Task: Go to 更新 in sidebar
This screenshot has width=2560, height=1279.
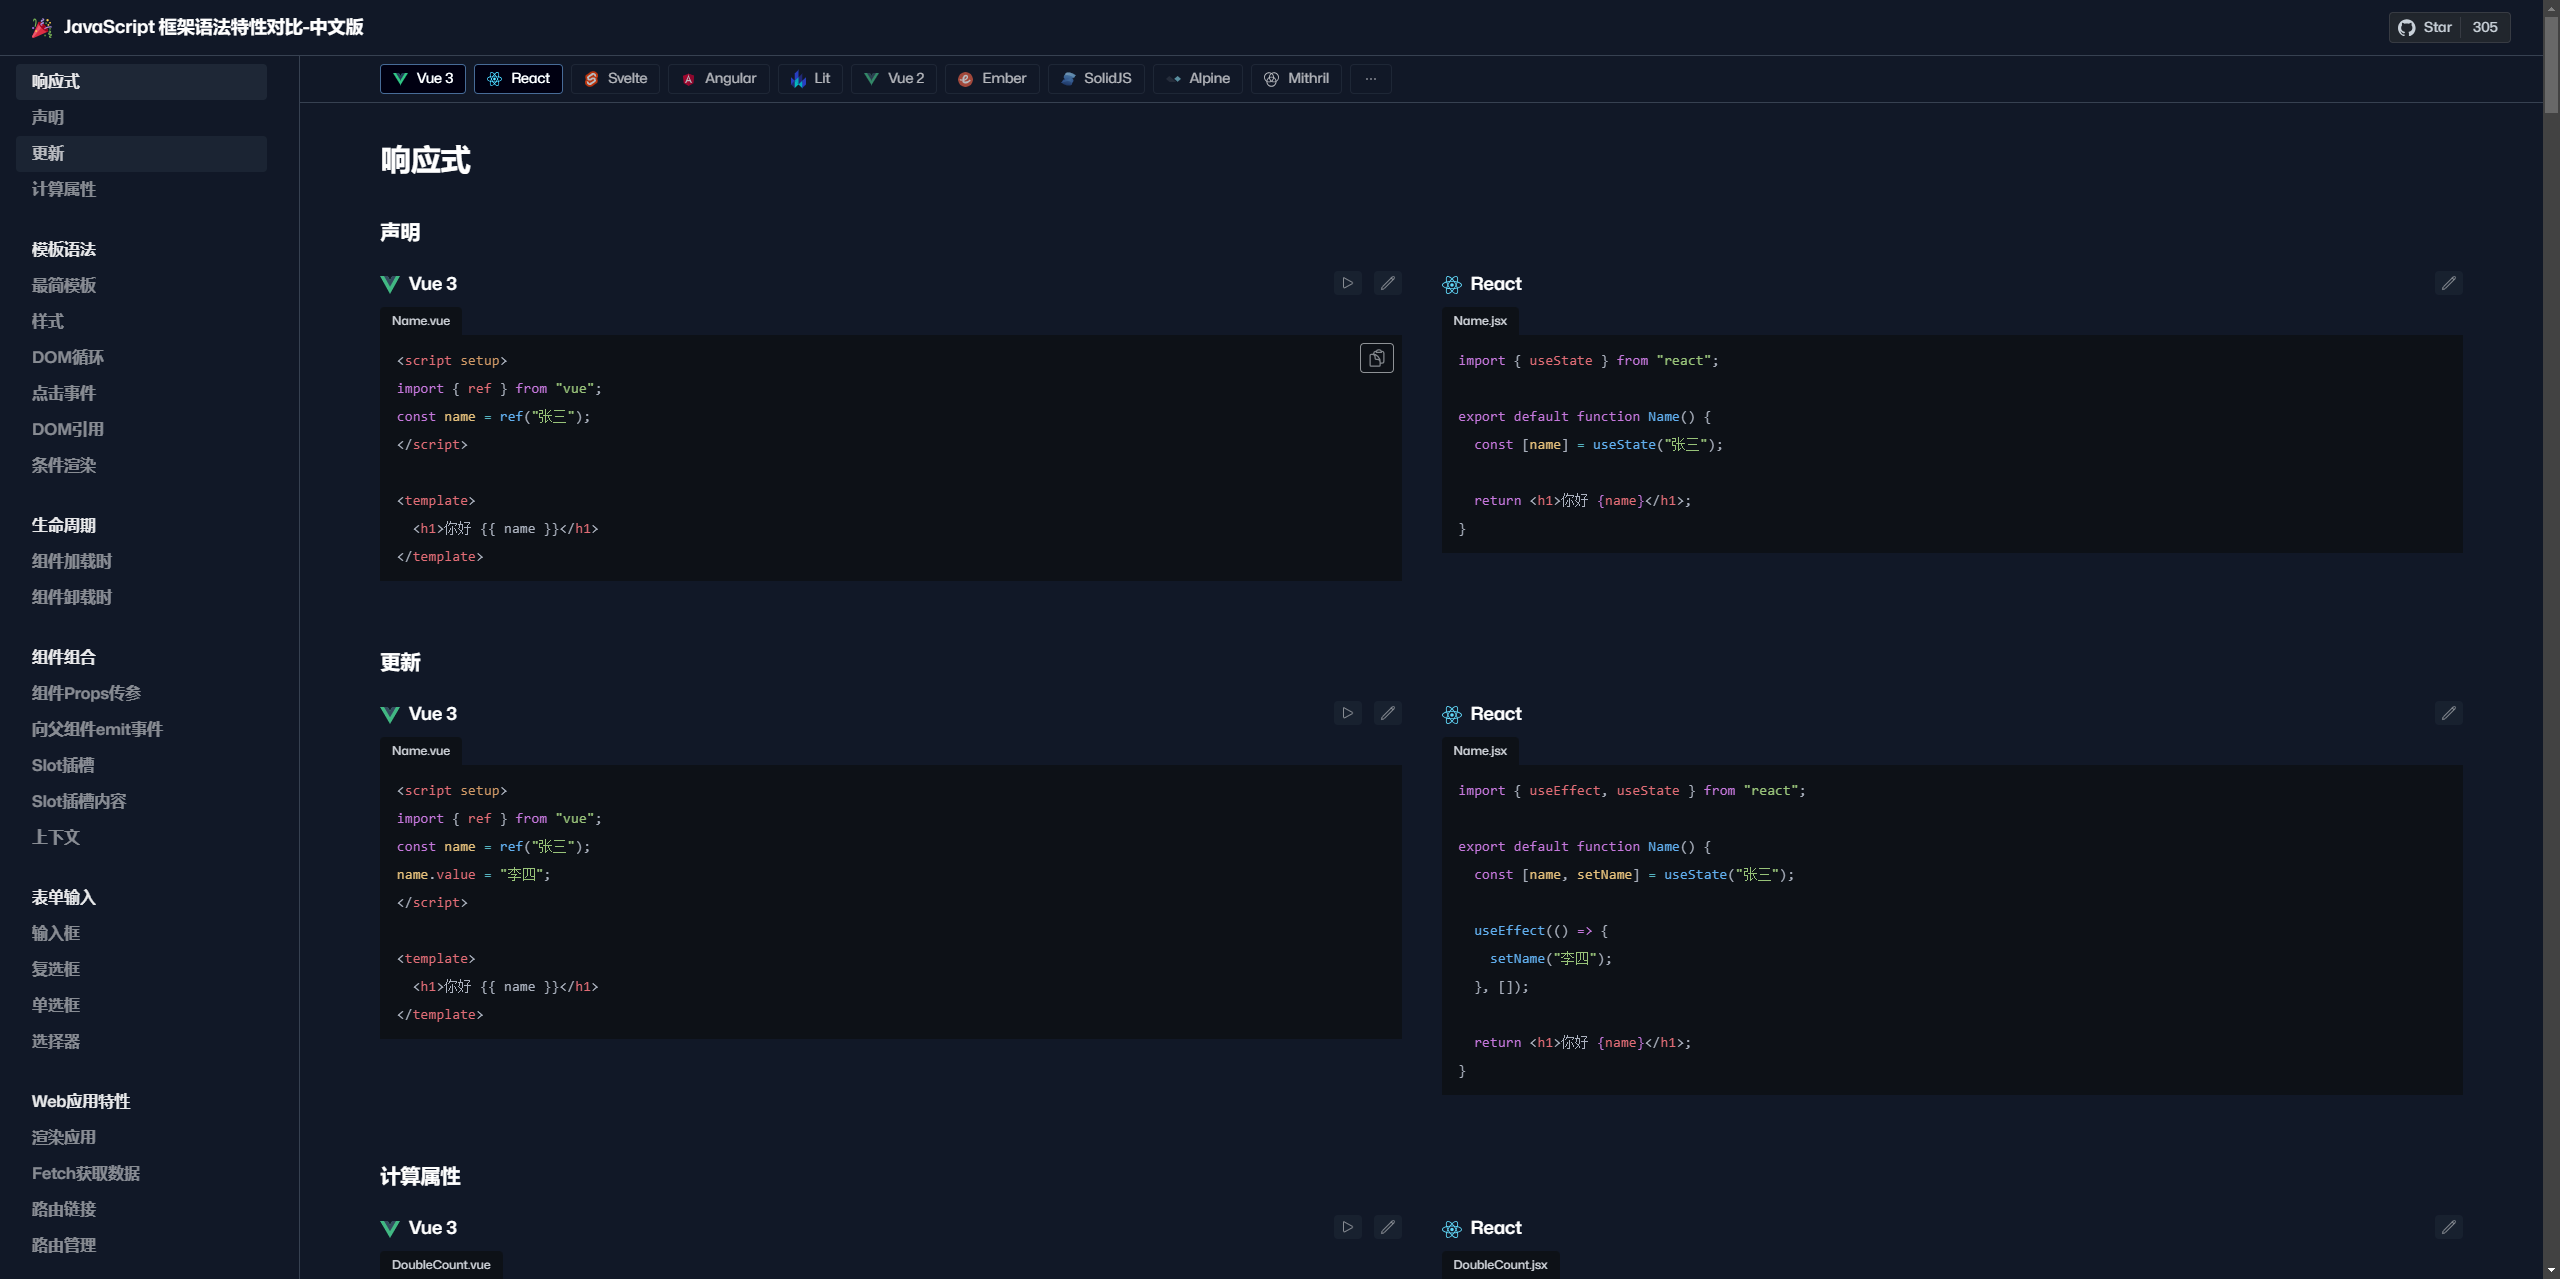Action: [x=141, y=153]
